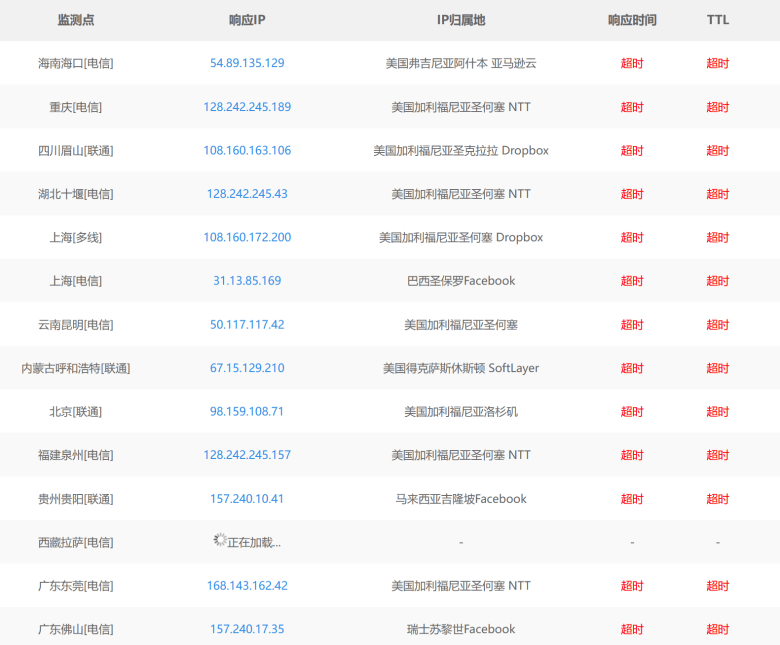
Task: Click response time 超时 in 四川眉山 row
Action: [x=632, y=150]
